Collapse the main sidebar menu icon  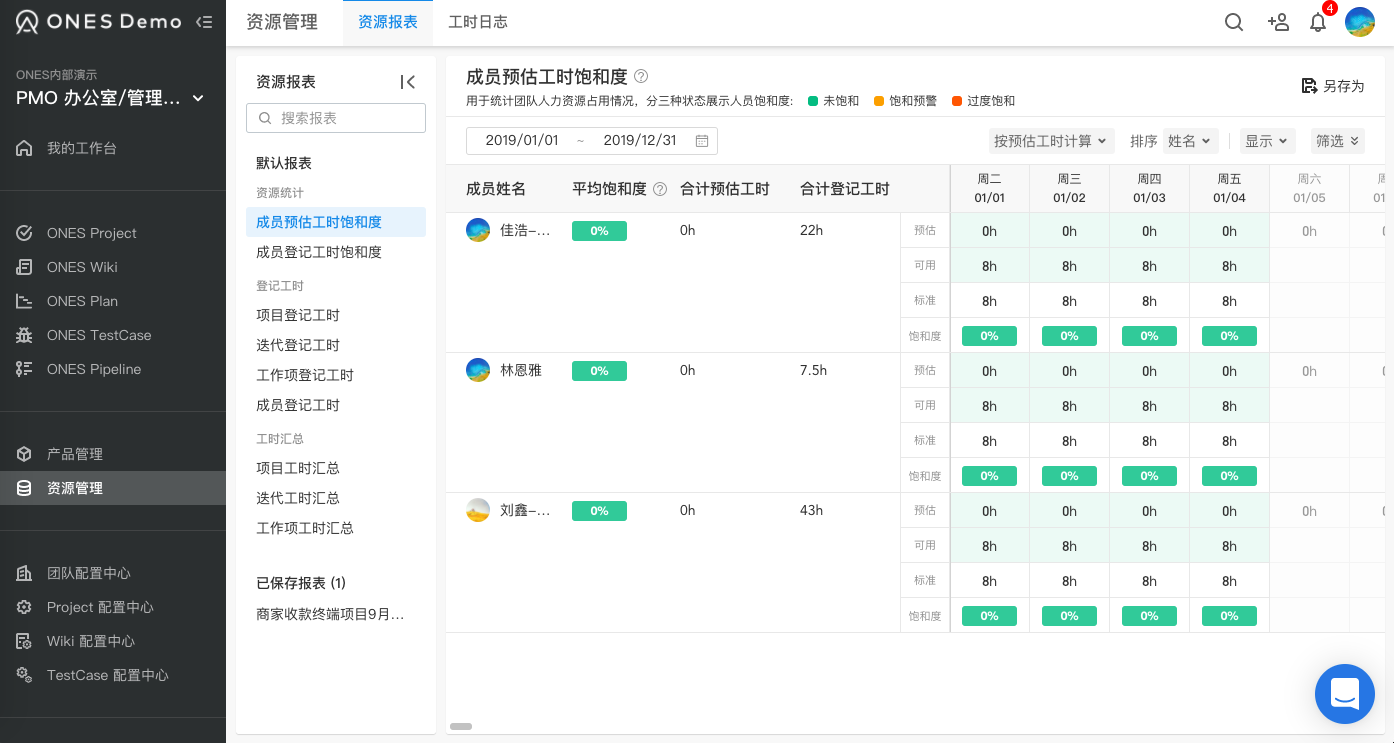tap(205, 22)
